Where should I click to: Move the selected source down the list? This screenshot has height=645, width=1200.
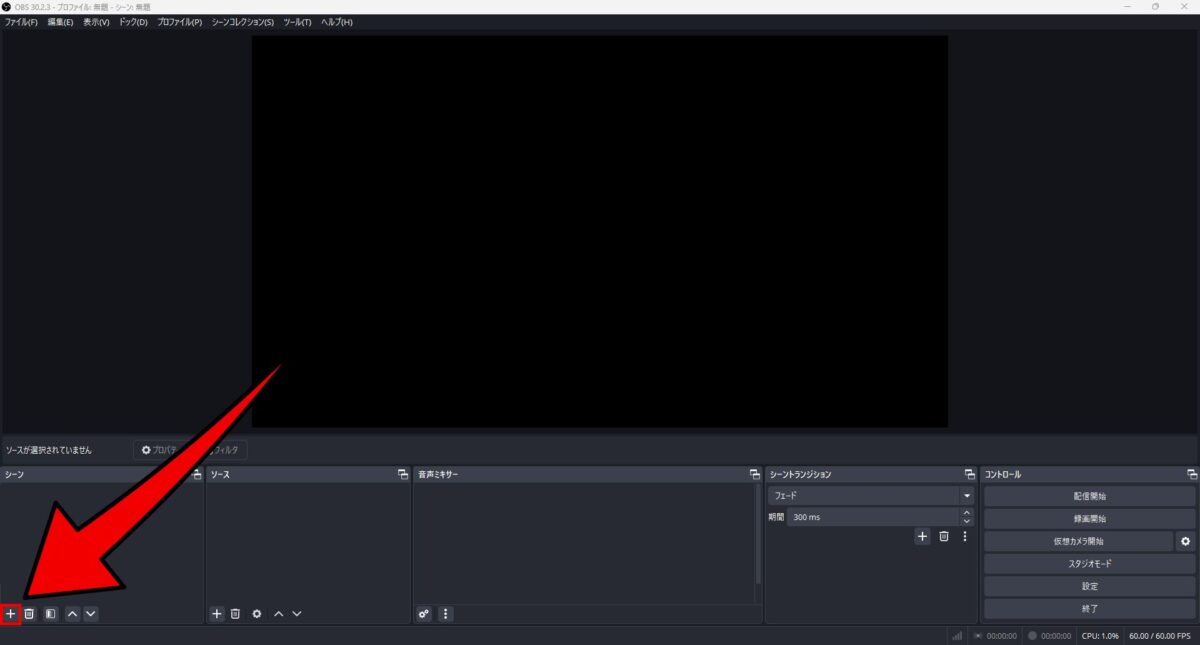(296, 613)
